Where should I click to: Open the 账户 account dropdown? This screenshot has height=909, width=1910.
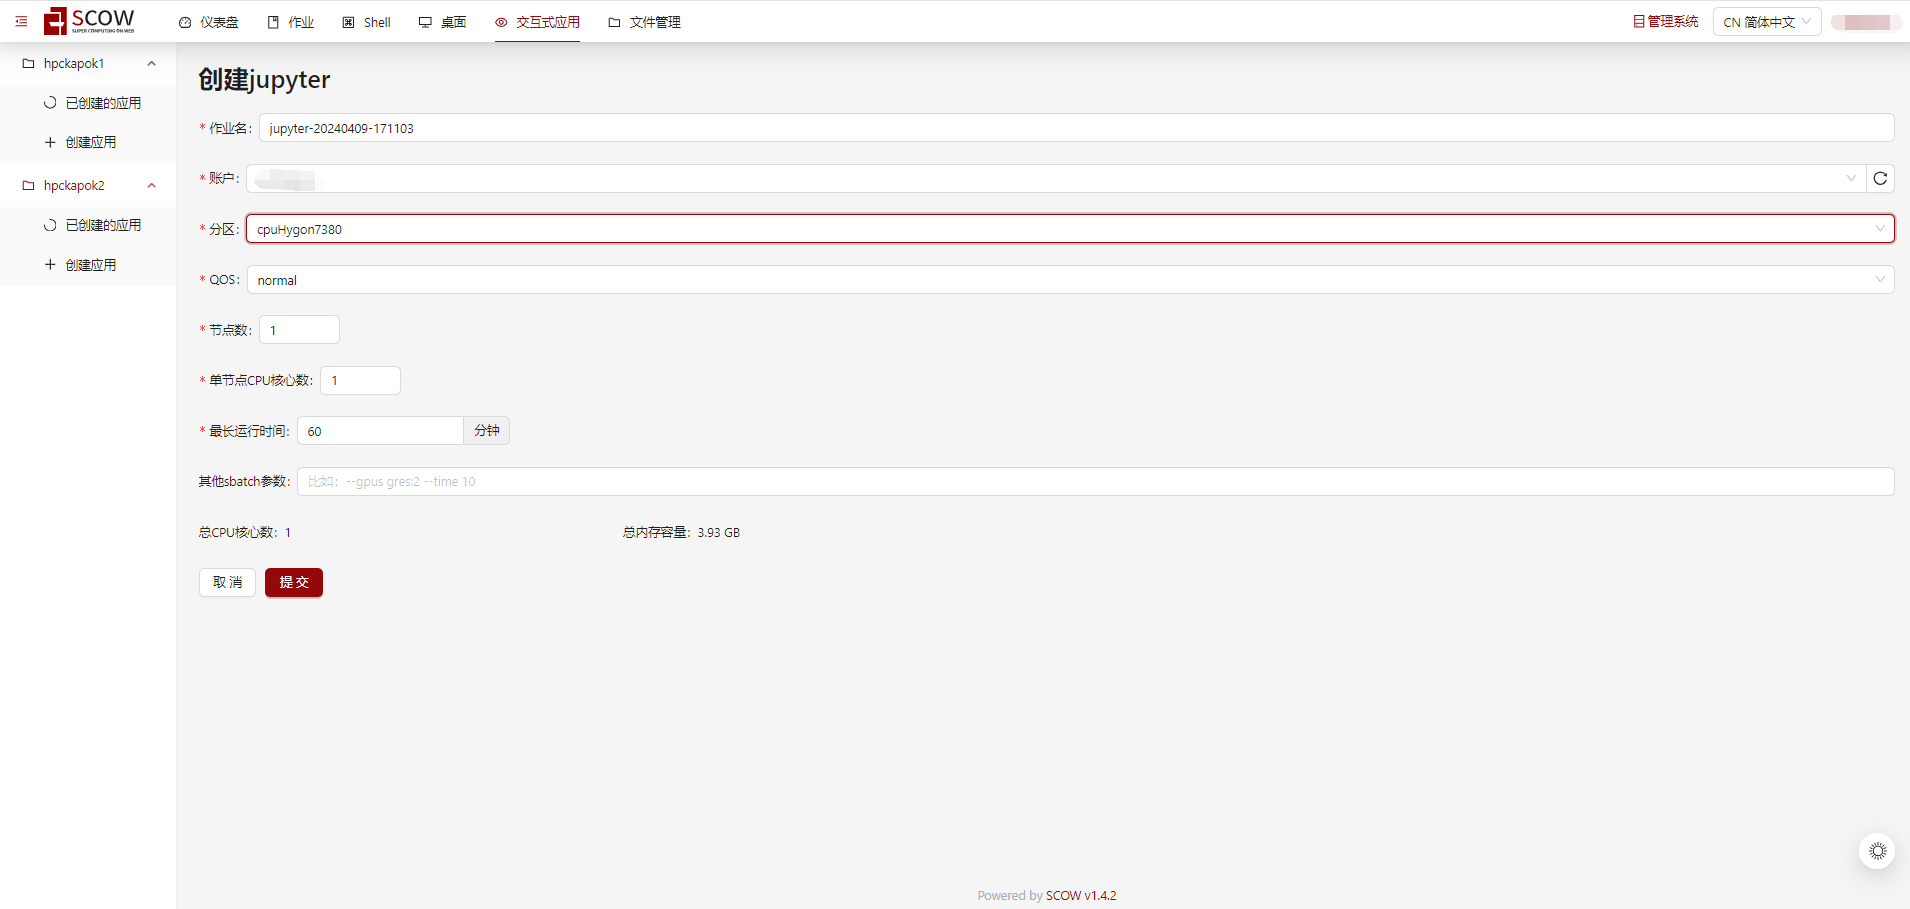point(1055,179)
